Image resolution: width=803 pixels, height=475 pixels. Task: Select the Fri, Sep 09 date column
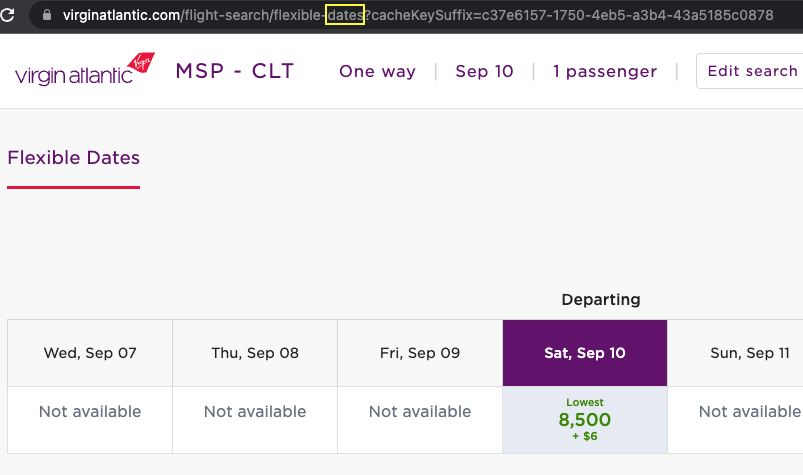pyautogui.click(x=420, y=353)
